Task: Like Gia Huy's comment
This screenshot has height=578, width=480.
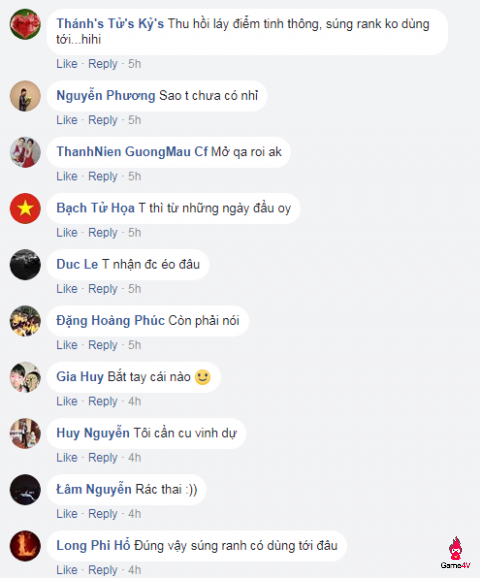Action: point(67,401)
